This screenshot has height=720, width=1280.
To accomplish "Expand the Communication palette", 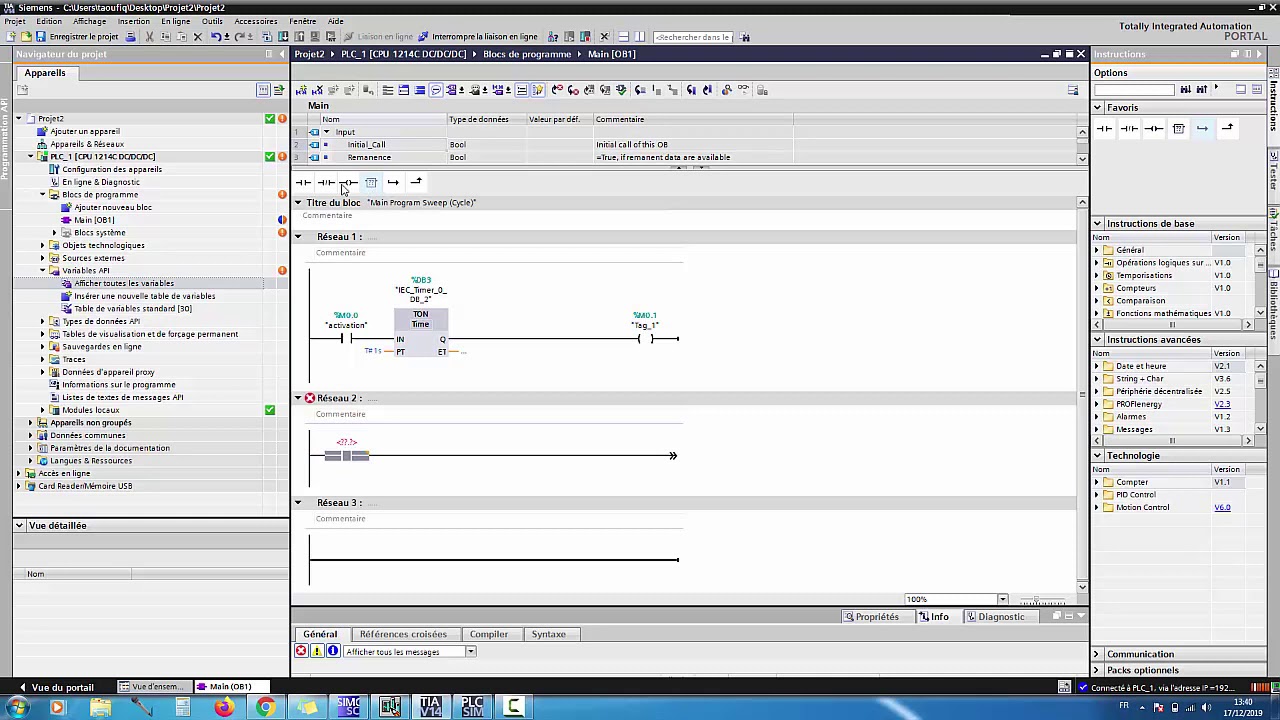I will [1097, 654].
